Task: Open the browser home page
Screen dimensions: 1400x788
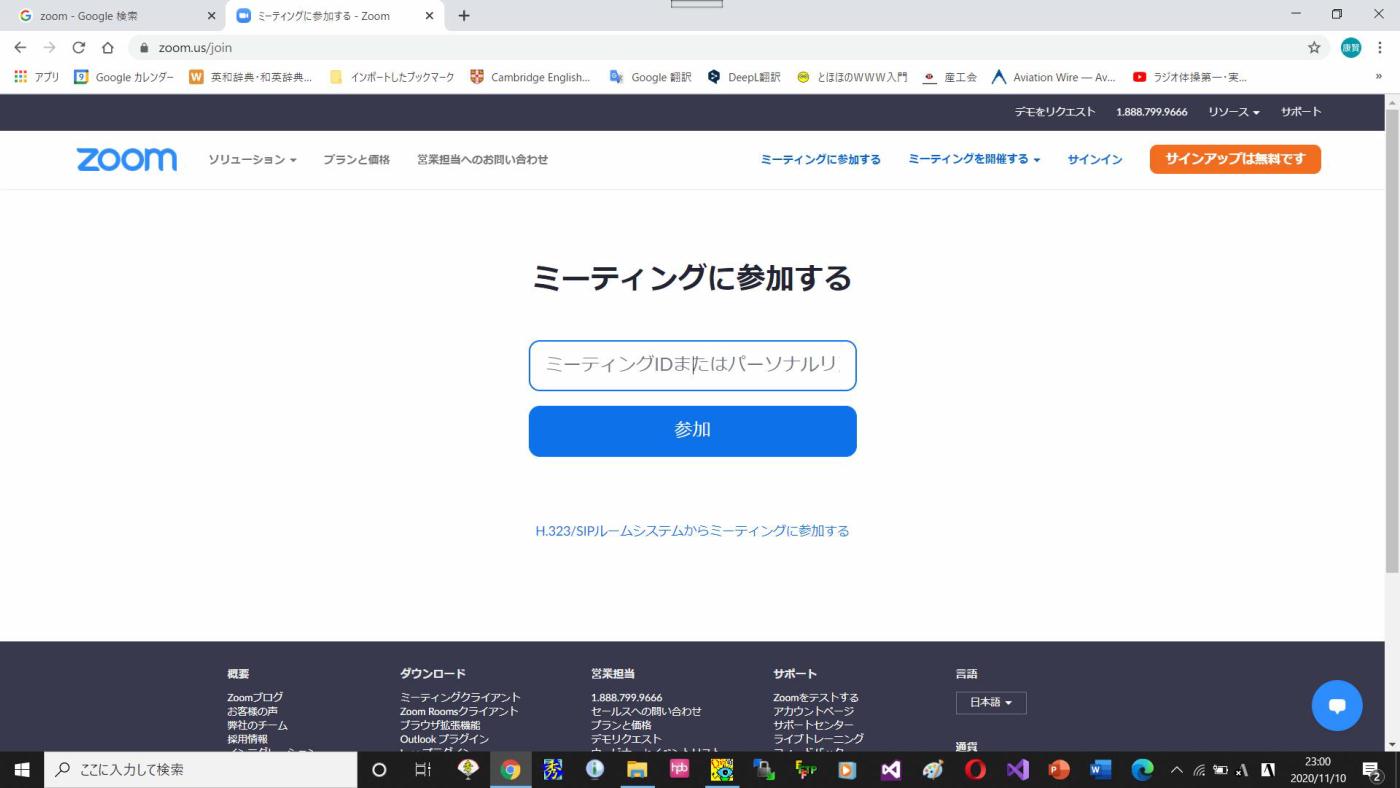Action: pos(108,47)
